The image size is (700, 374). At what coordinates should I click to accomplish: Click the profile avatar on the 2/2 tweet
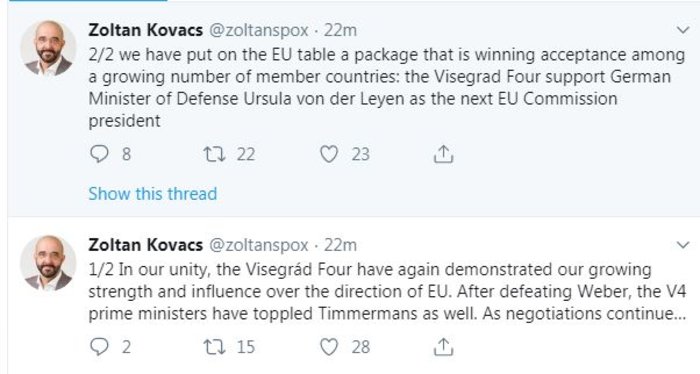(x=48, y=48)
